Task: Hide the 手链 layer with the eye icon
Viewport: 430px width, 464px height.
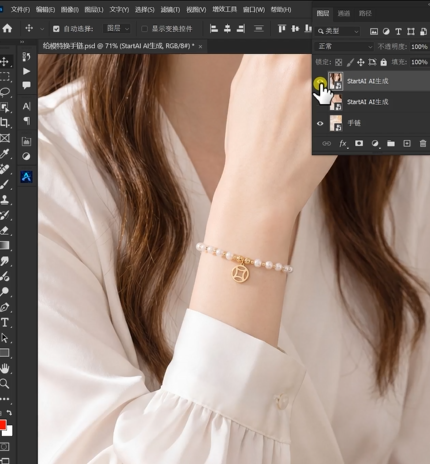Action: pyautogui.click(x=320, y=123)
